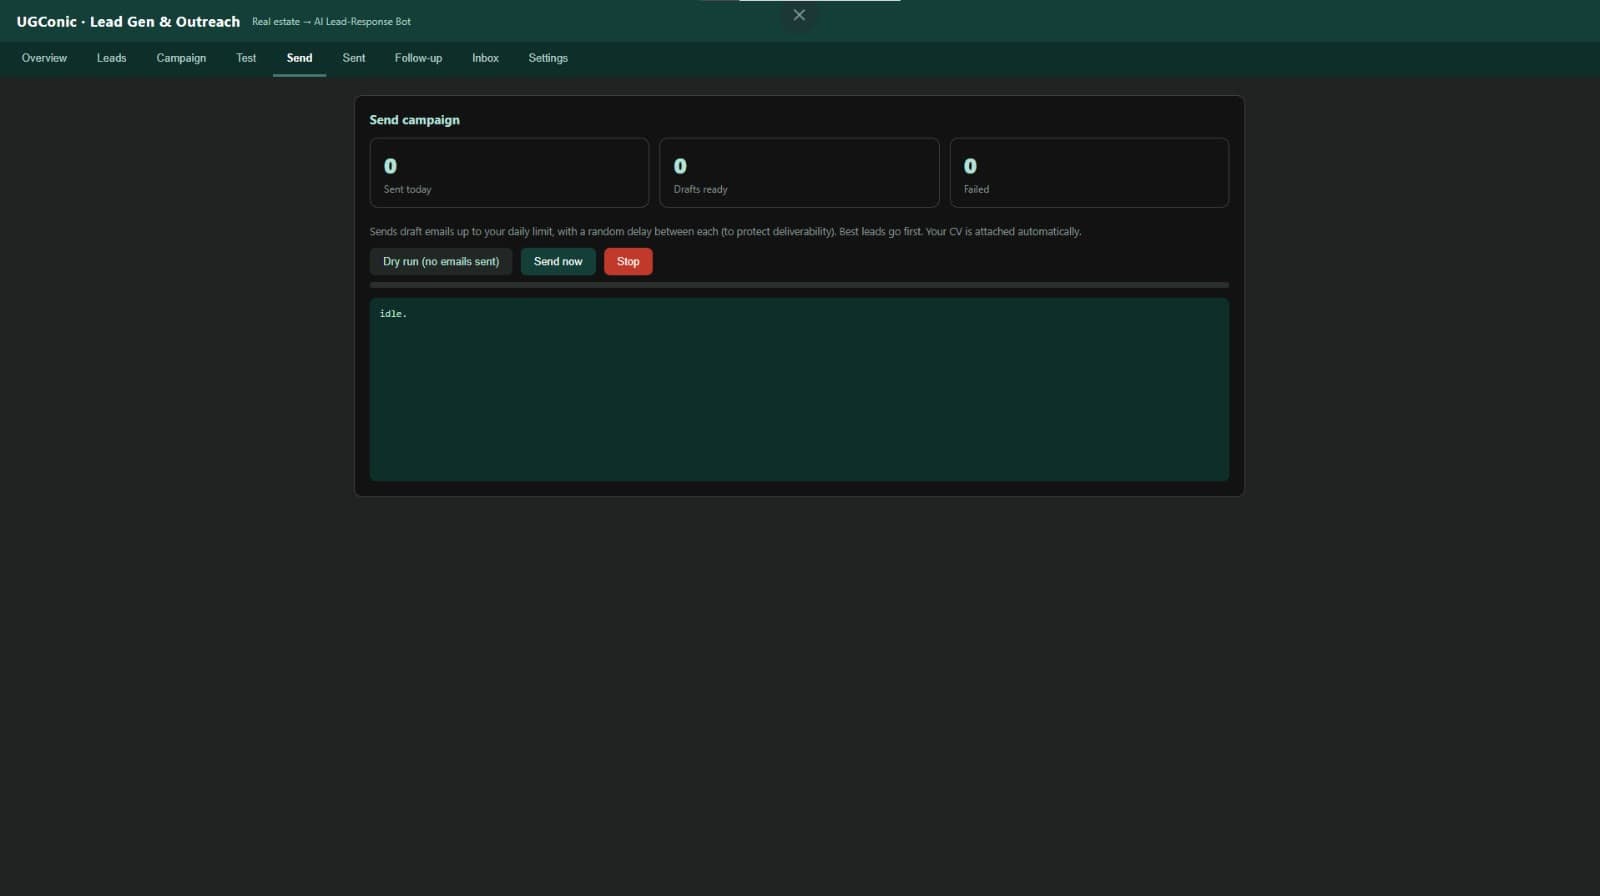1600x896 pixels.
Task: Click the Drafts ready counter card
Action: point(799,173)
